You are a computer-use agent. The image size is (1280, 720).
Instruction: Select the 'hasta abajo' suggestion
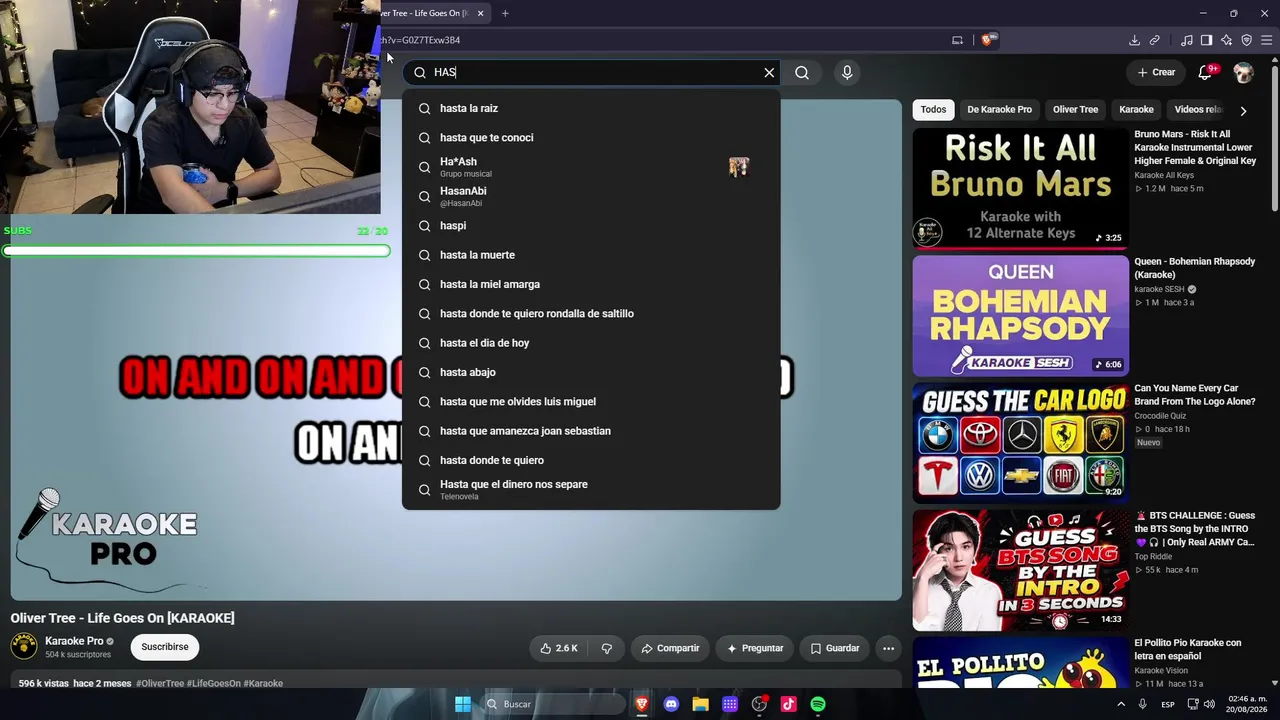point(591,372)
